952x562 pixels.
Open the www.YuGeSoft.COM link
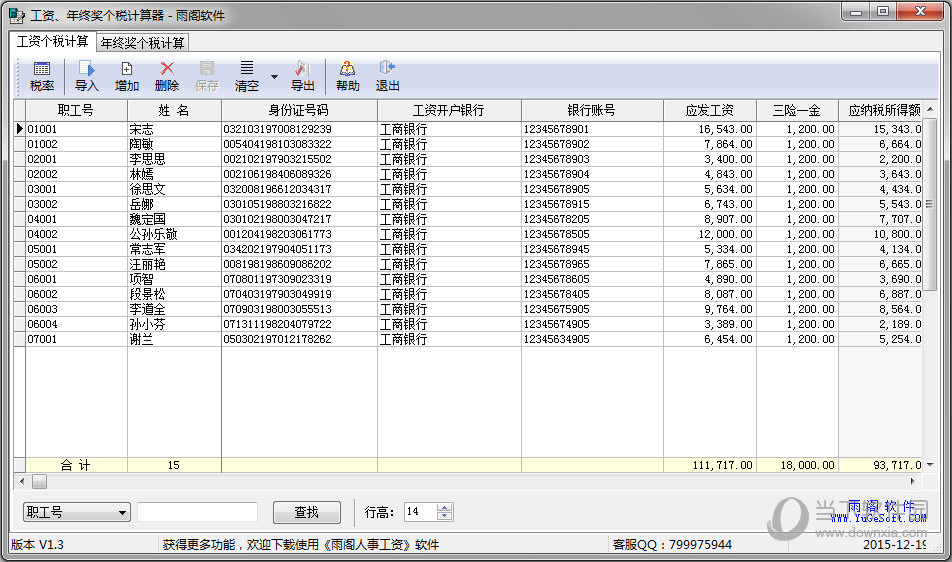tap(879, 518)
